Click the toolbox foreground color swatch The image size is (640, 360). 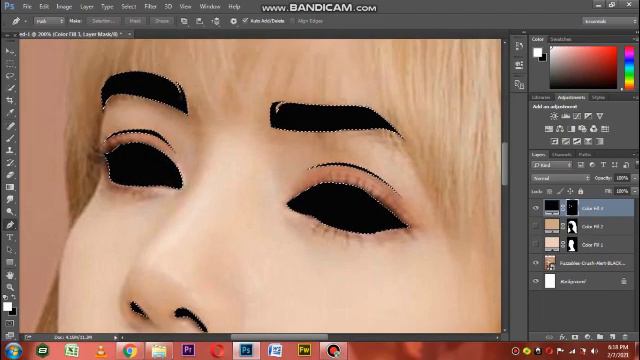pyautogui.click(x=7, y=307)
